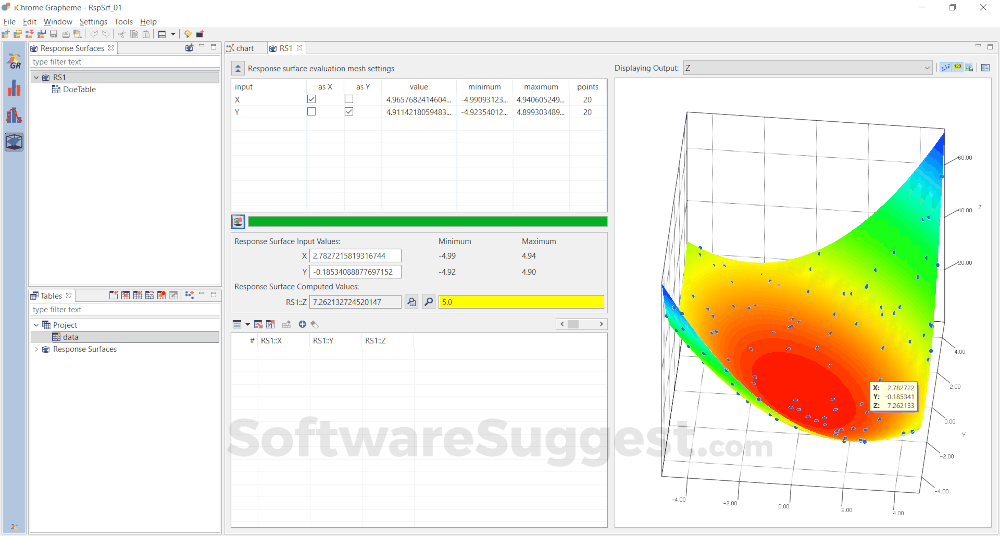Open the Help menu
Viewport: 1000px width, 536px height.
pyautogui.click(x=149, y=22)
